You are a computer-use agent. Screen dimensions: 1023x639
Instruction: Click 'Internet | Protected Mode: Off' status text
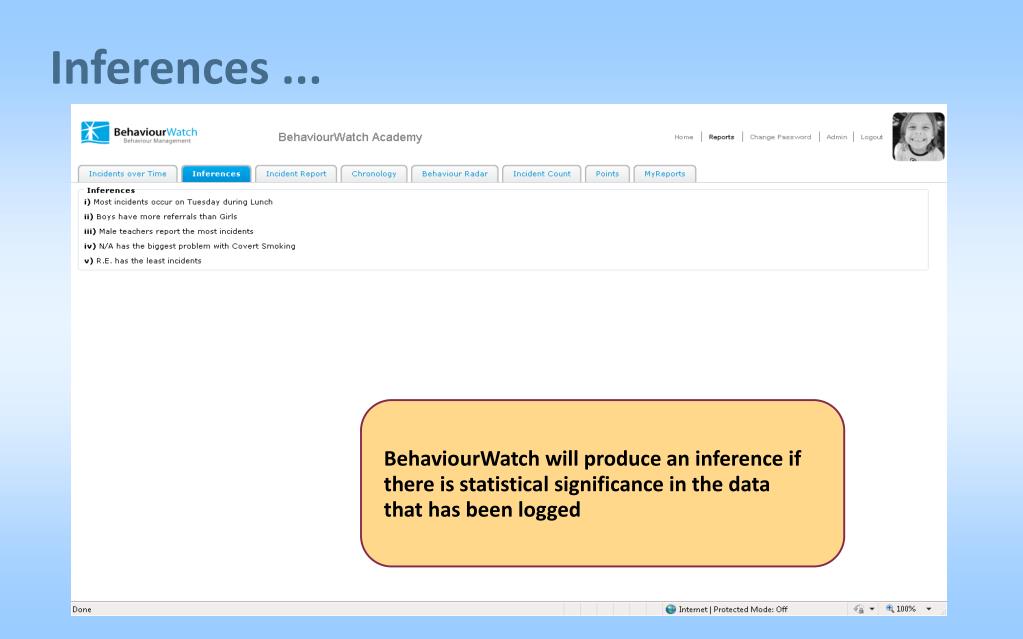point(733,609)
